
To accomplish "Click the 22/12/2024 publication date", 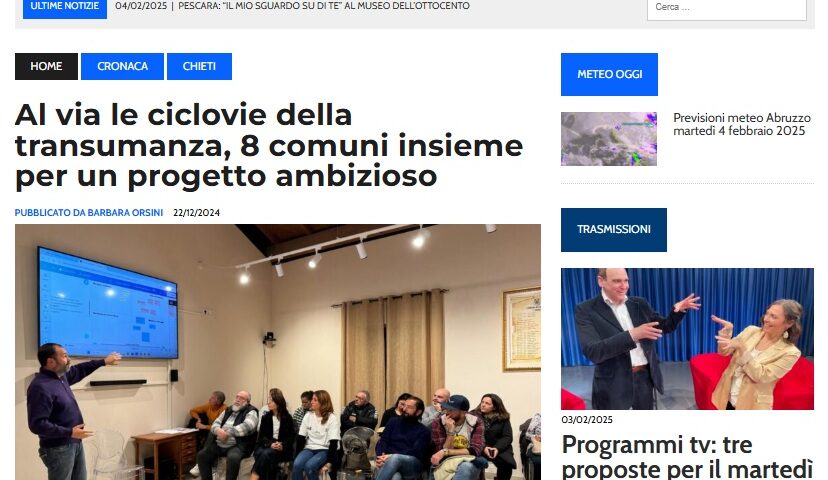I will (196, 213).
